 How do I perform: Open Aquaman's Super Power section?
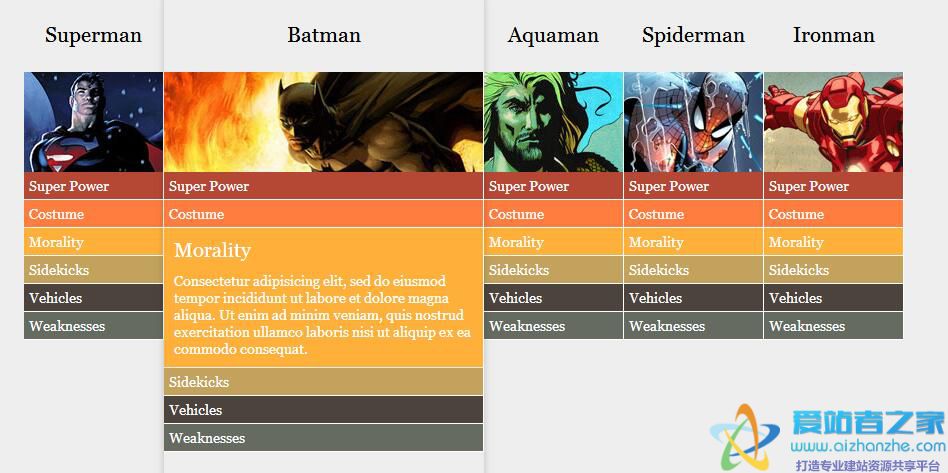pyautogui.click(x=553, y=186)
